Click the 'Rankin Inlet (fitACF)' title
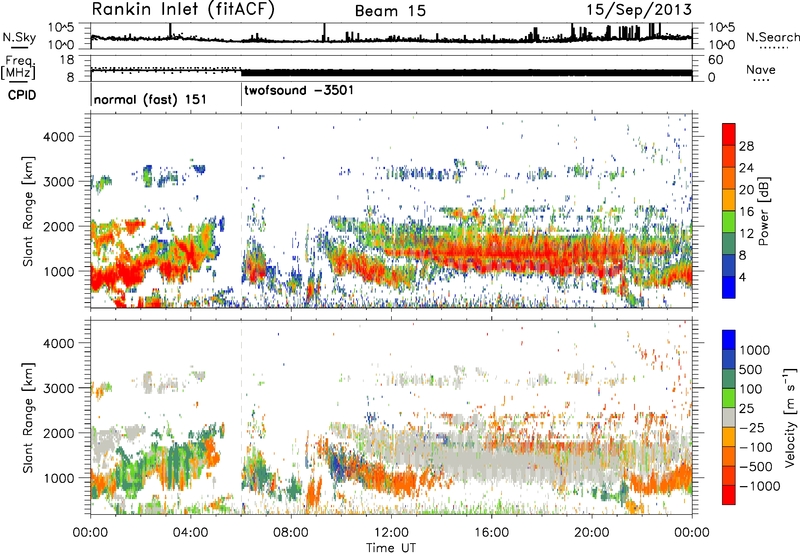 click(183, 10)
